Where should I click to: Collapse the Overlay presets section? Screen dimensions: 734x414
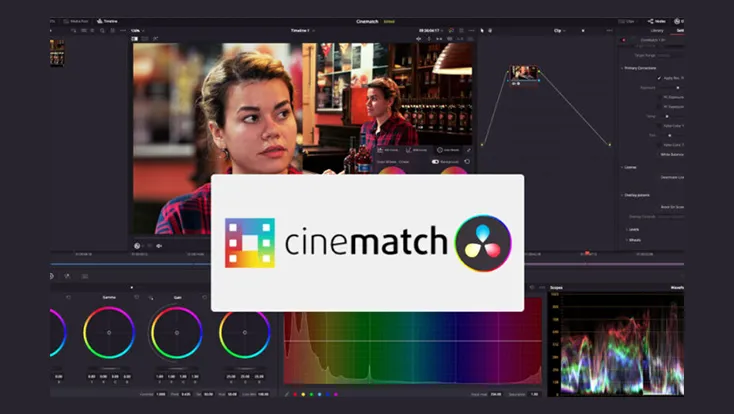point(636,195)
